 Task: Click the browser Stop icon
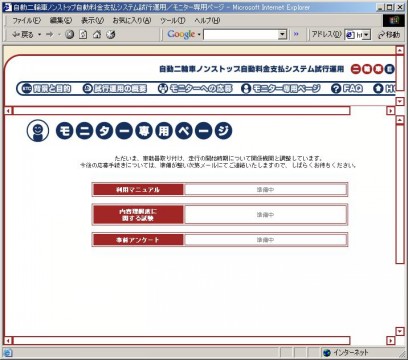point(69,34)
